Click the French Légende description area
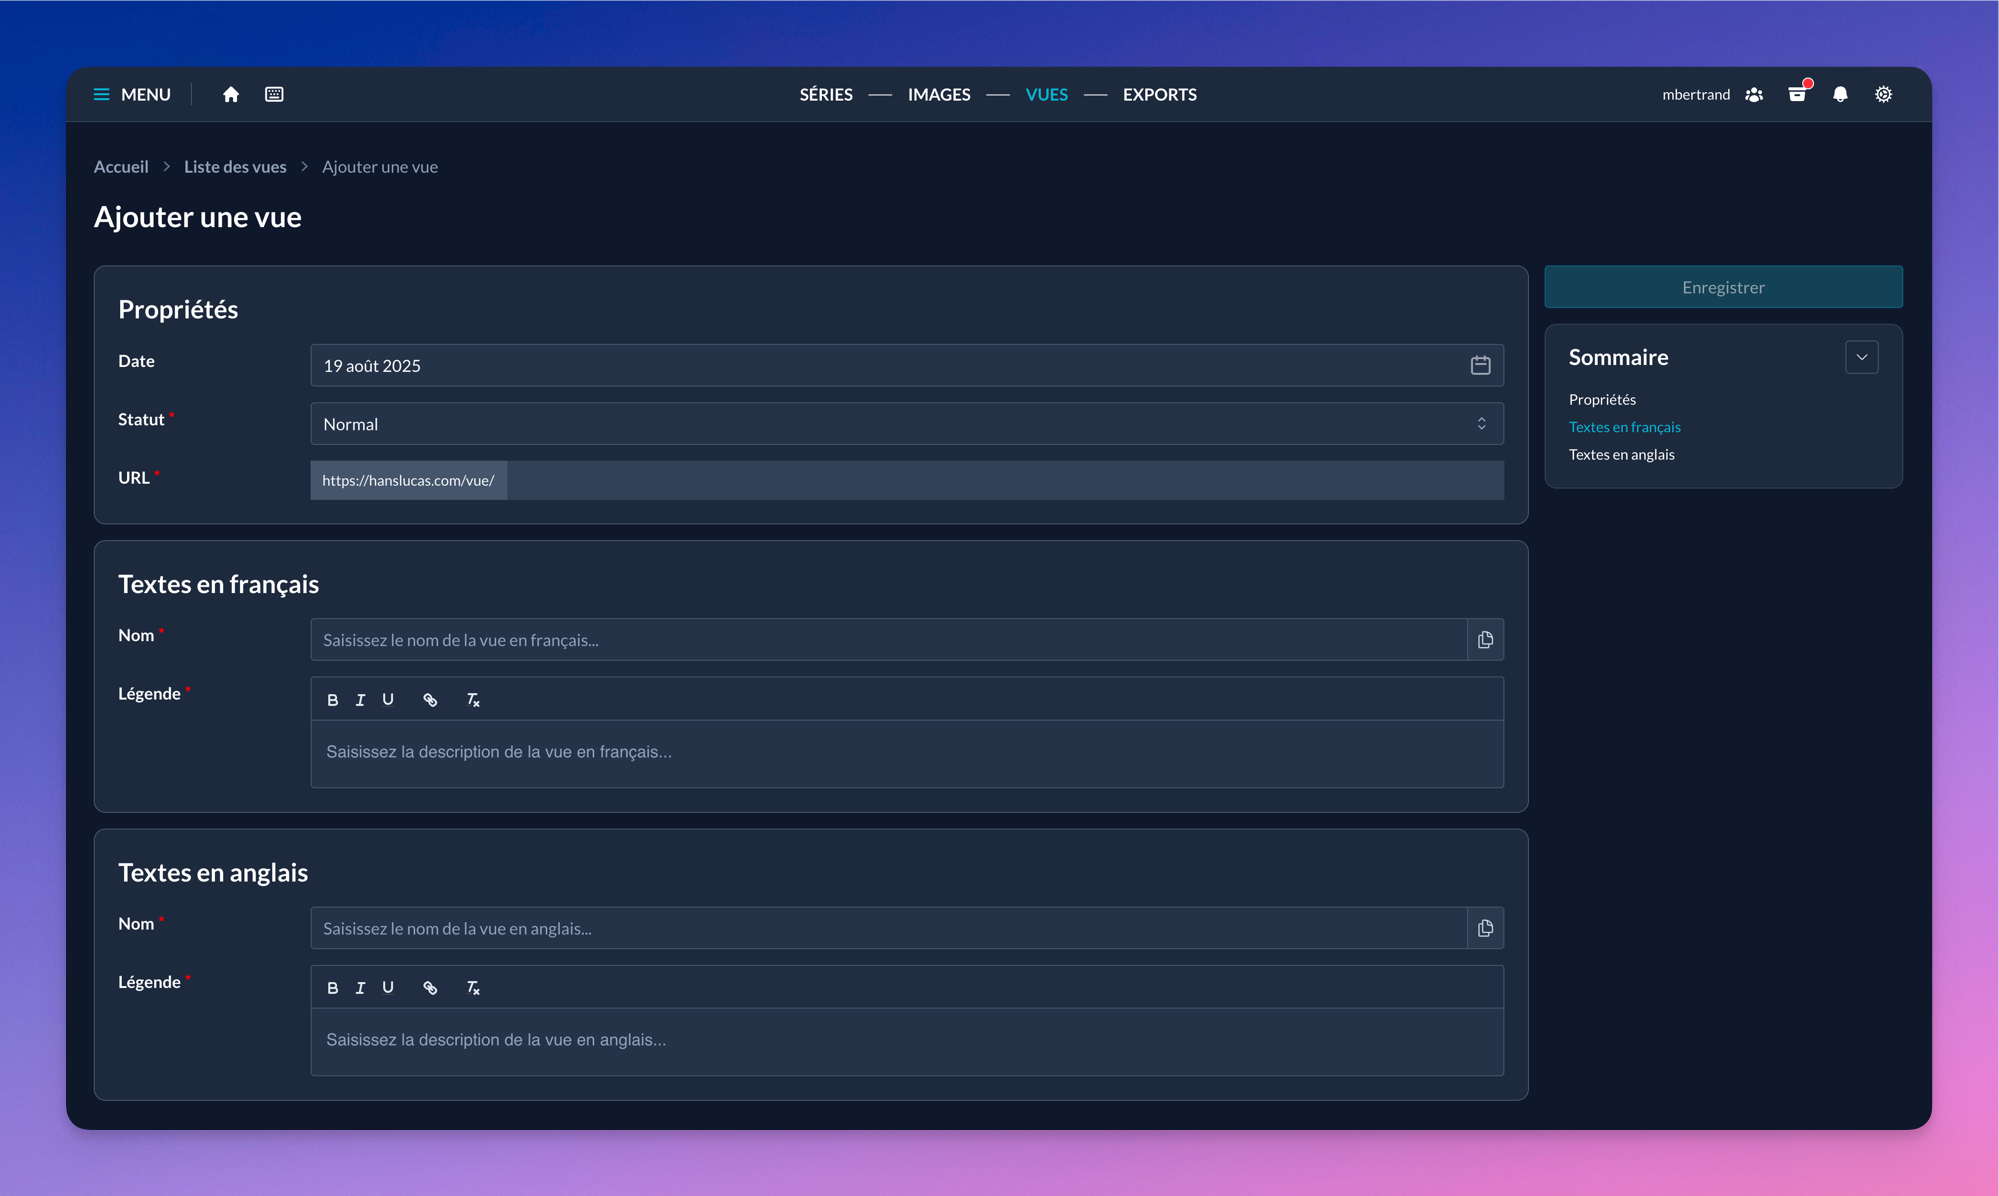Viewport: 1999px width, 1196px height. click(907, 753)
